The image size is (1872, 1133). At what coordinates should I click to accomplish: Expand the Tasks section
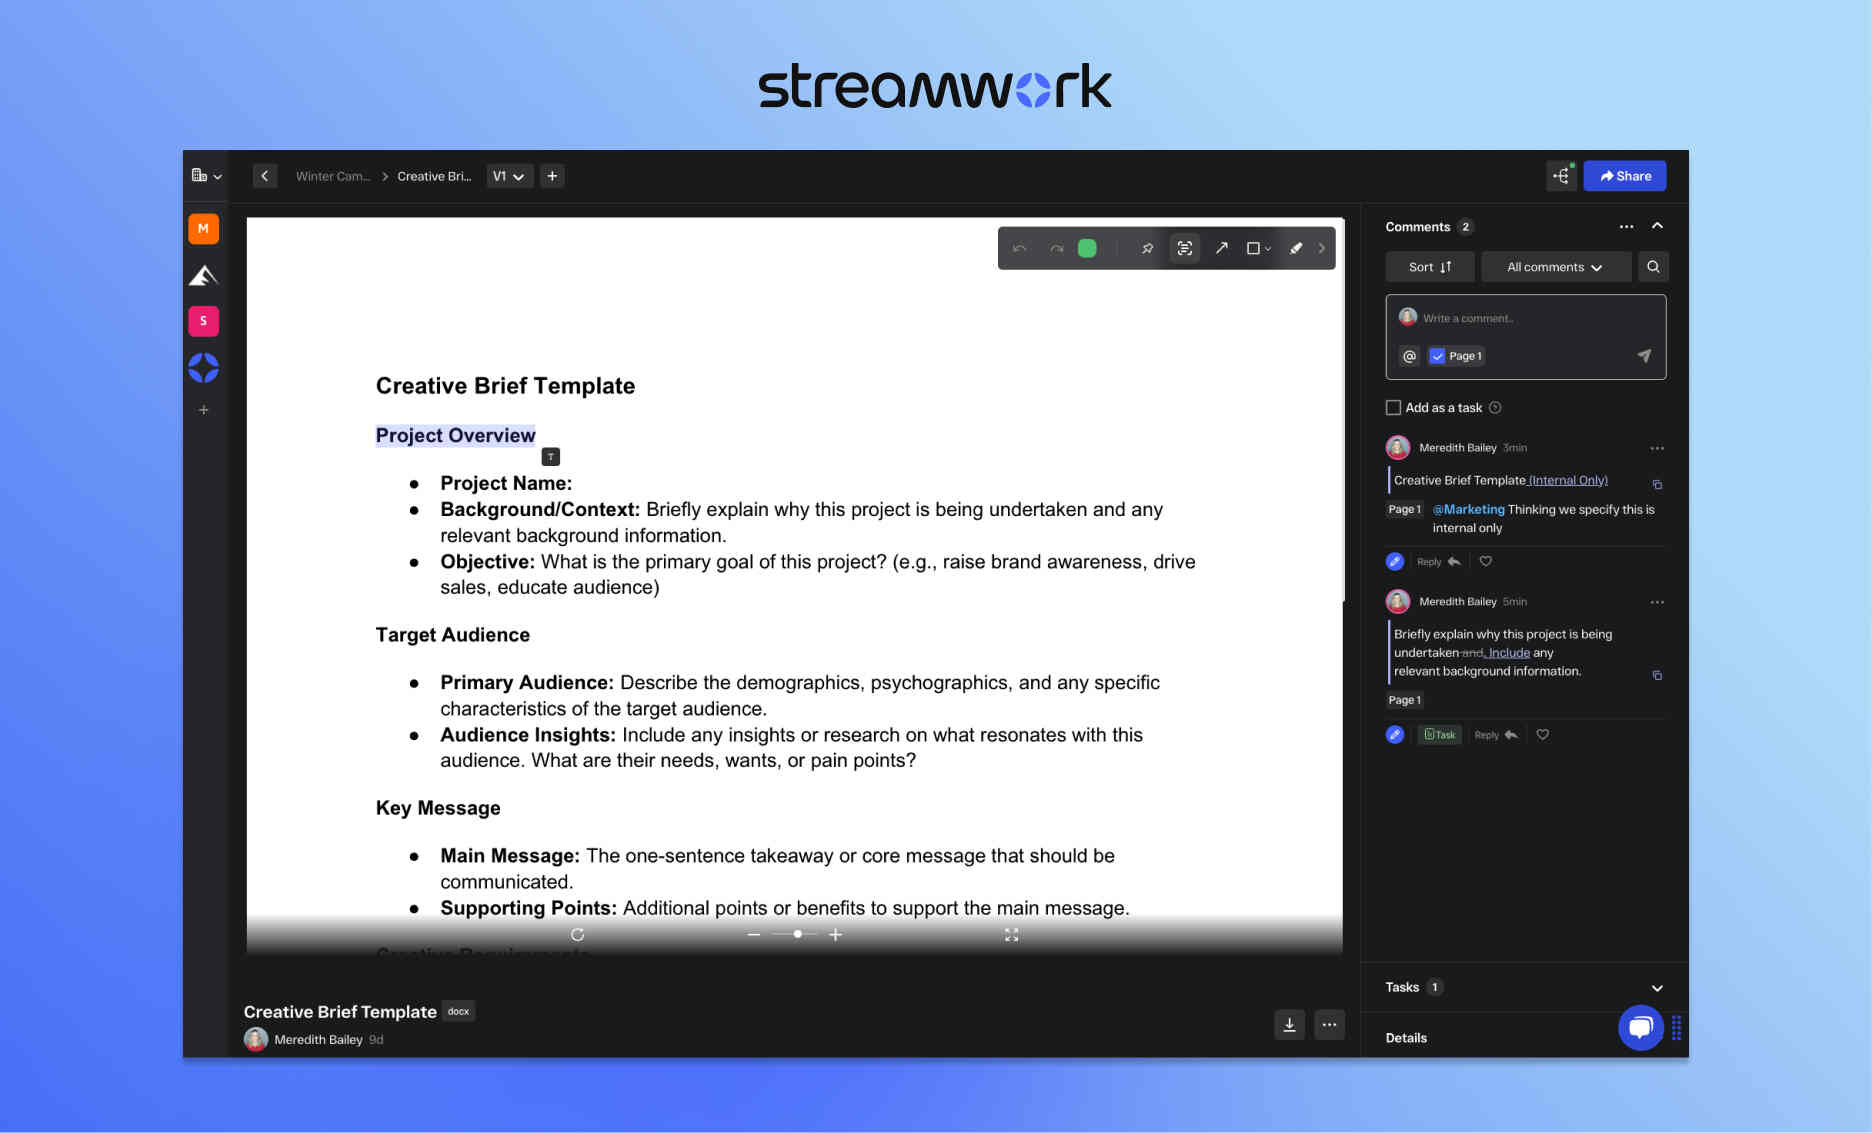pyautogui.click(x=1656, y=987)
